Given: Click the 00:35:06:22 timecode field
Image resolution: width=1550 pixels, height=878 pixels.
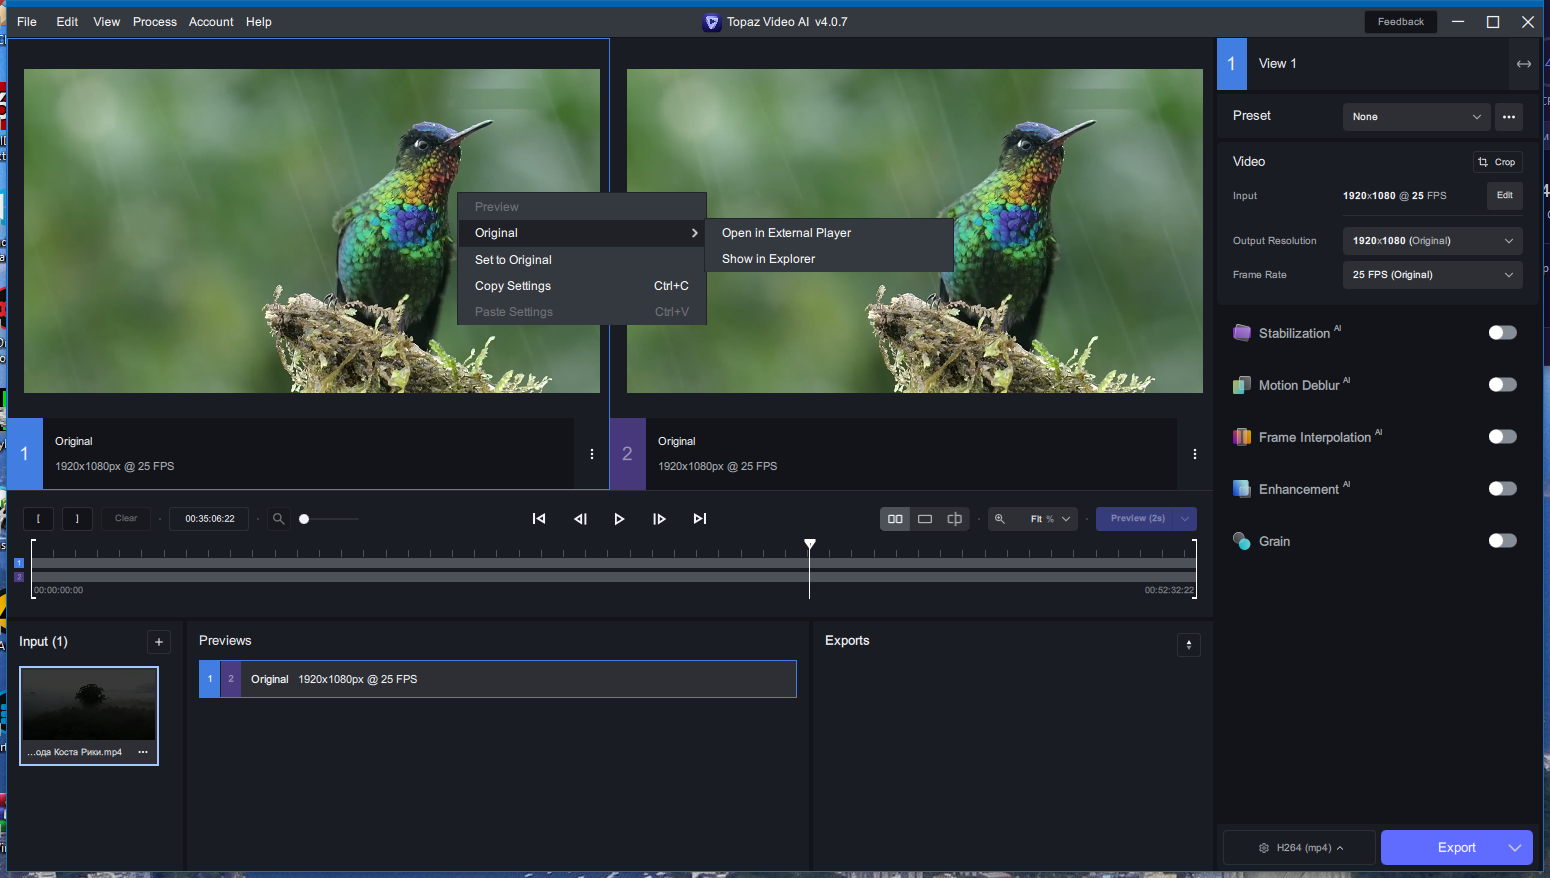Looking at the screenshot, I should pyautogui.click(x=210, y=518).
